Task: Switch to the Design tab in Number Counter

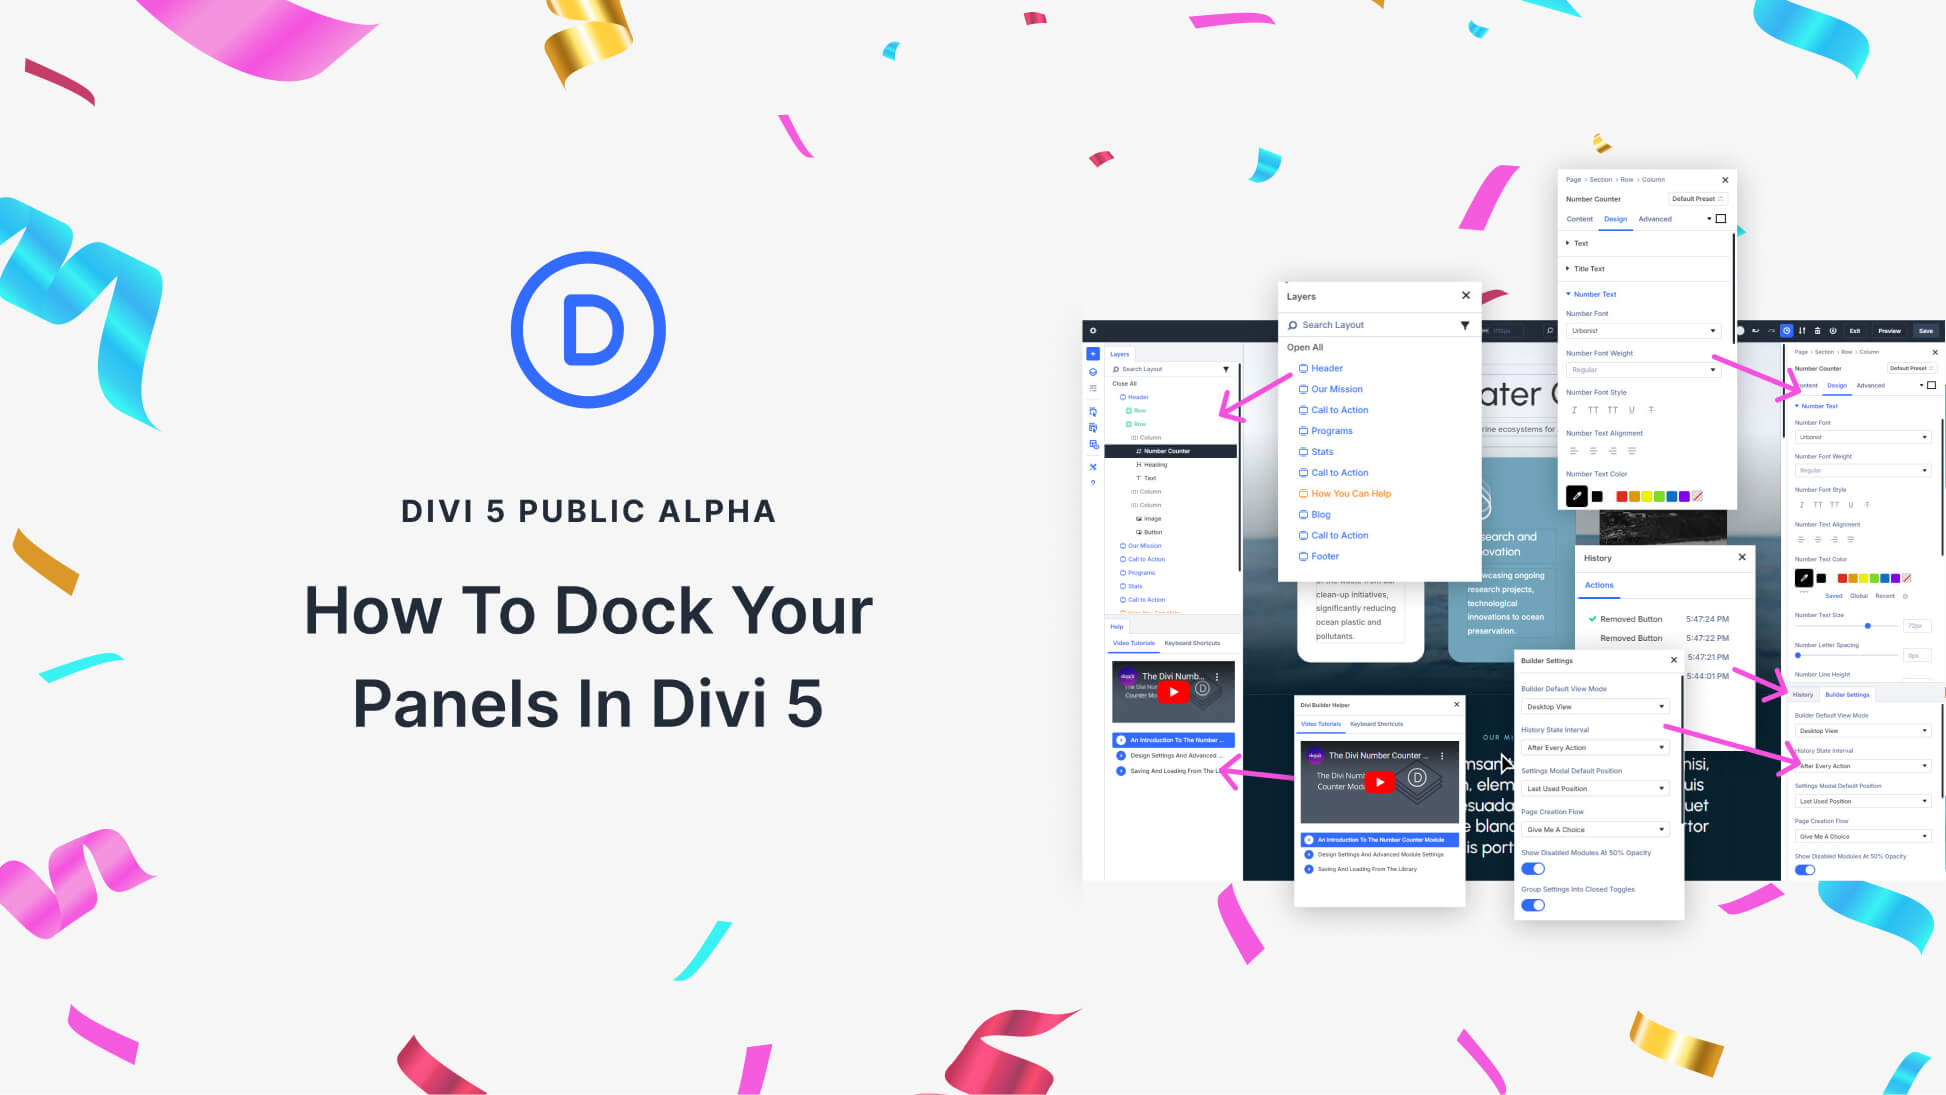Action: 1615,219
